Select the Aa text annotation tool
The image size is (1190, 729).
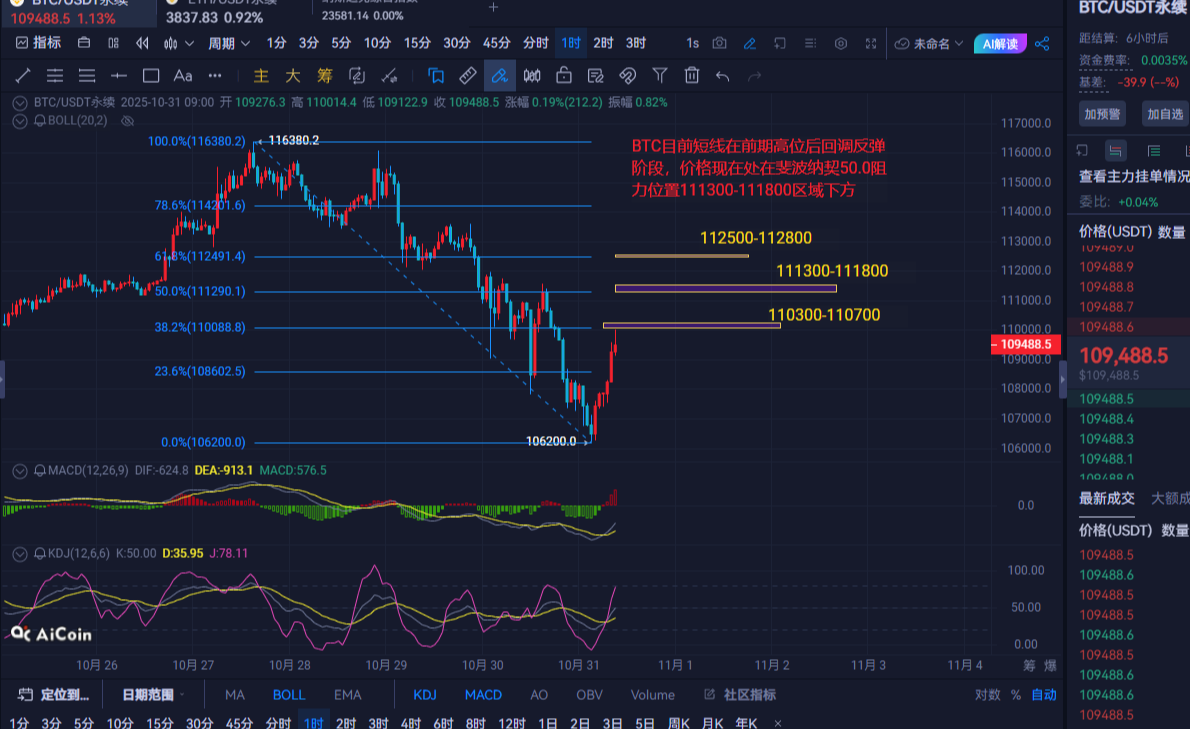point(183,75)
